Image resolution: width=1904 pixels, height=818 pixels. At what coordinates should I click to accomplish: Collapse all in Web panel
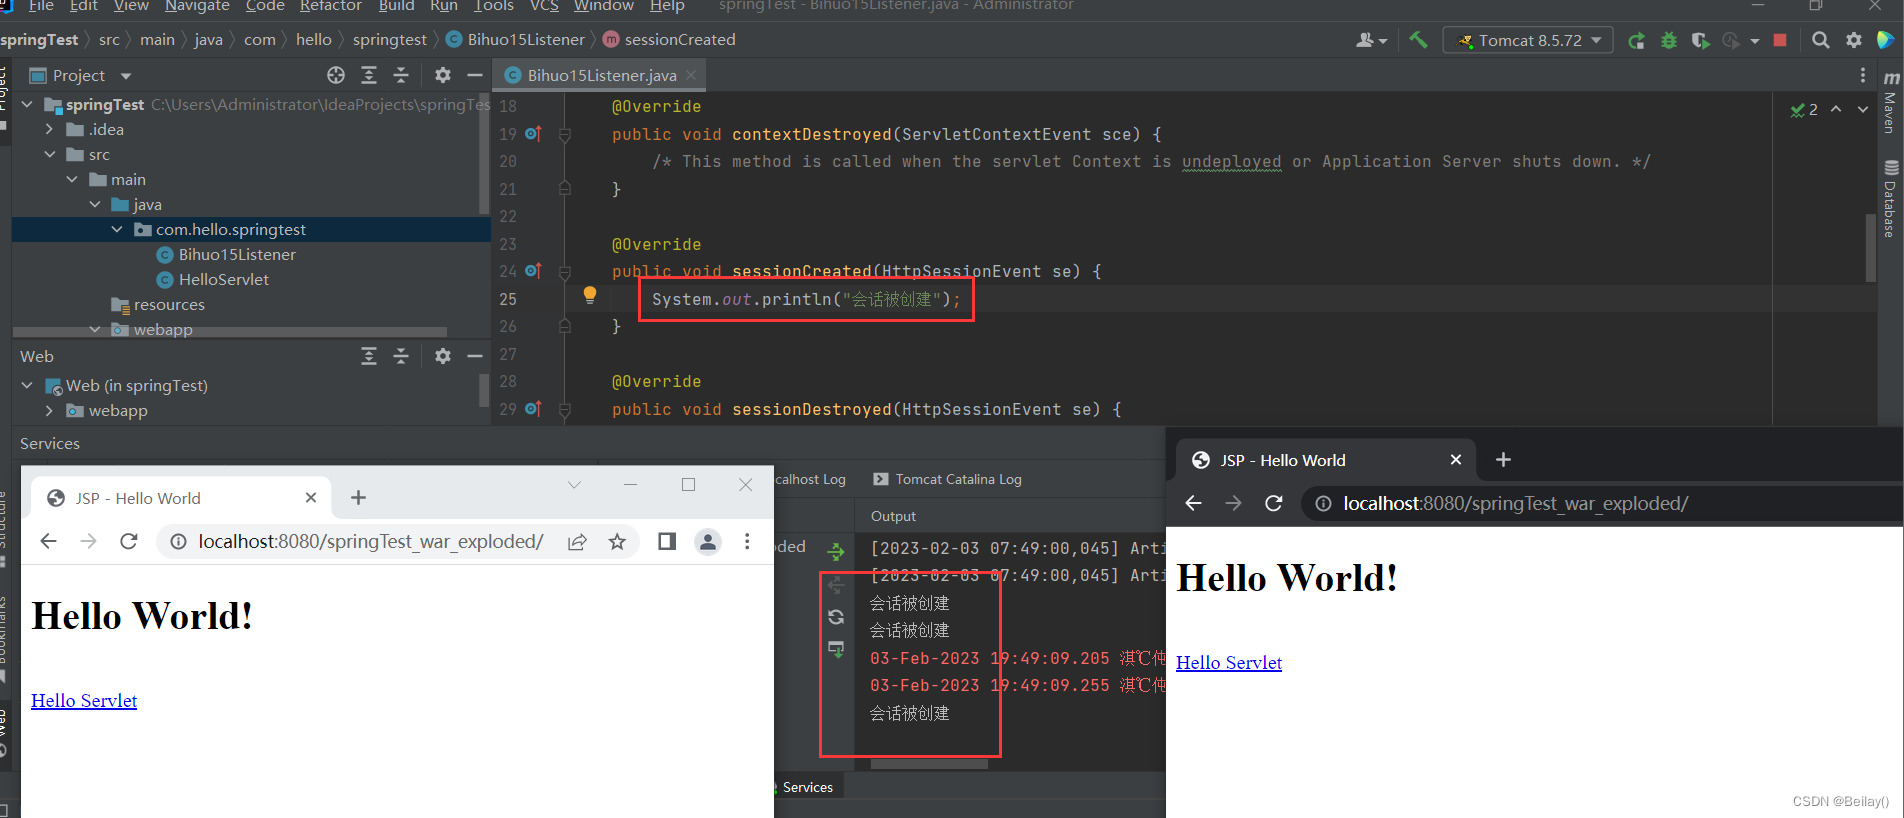coord(401,356)
